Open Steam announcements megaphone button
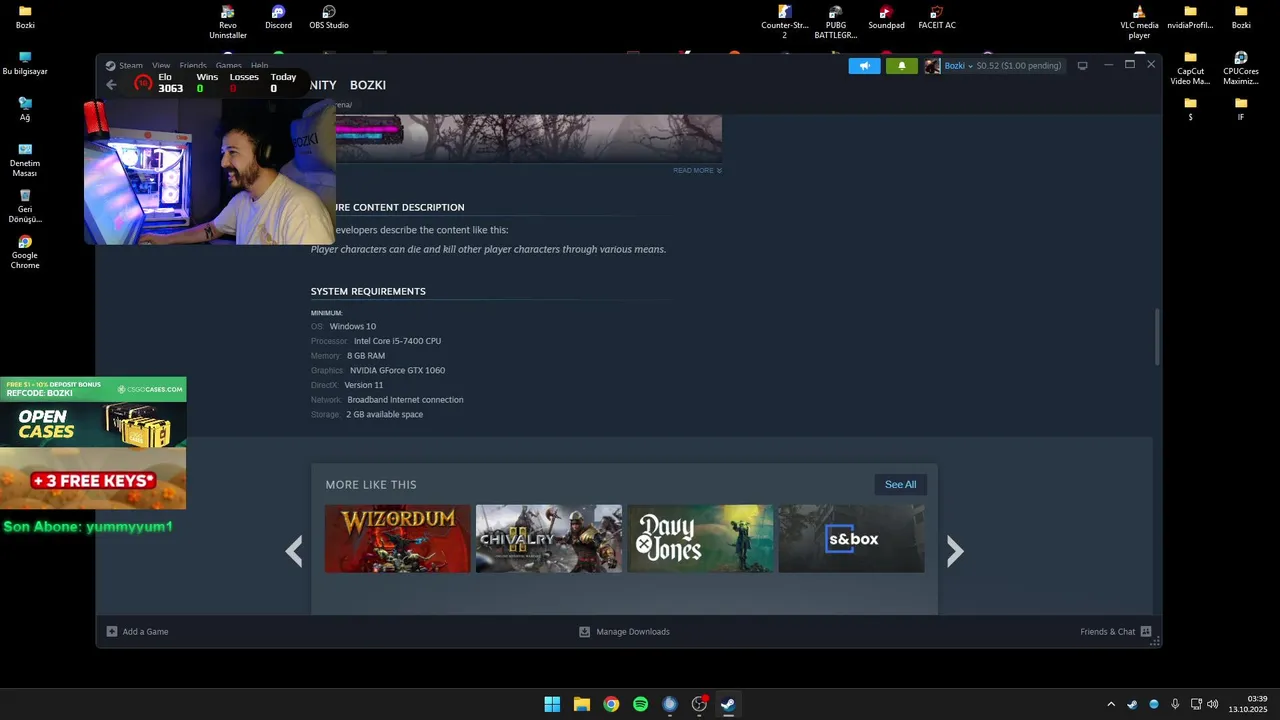Image resolution: width=1280 pixels, height=720 pixels. 864,66
